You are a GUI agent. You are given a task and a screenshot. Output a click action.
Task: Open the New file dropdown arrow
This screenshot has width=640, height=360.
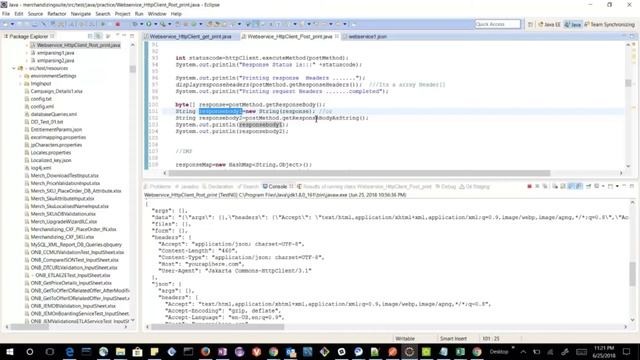12,24
